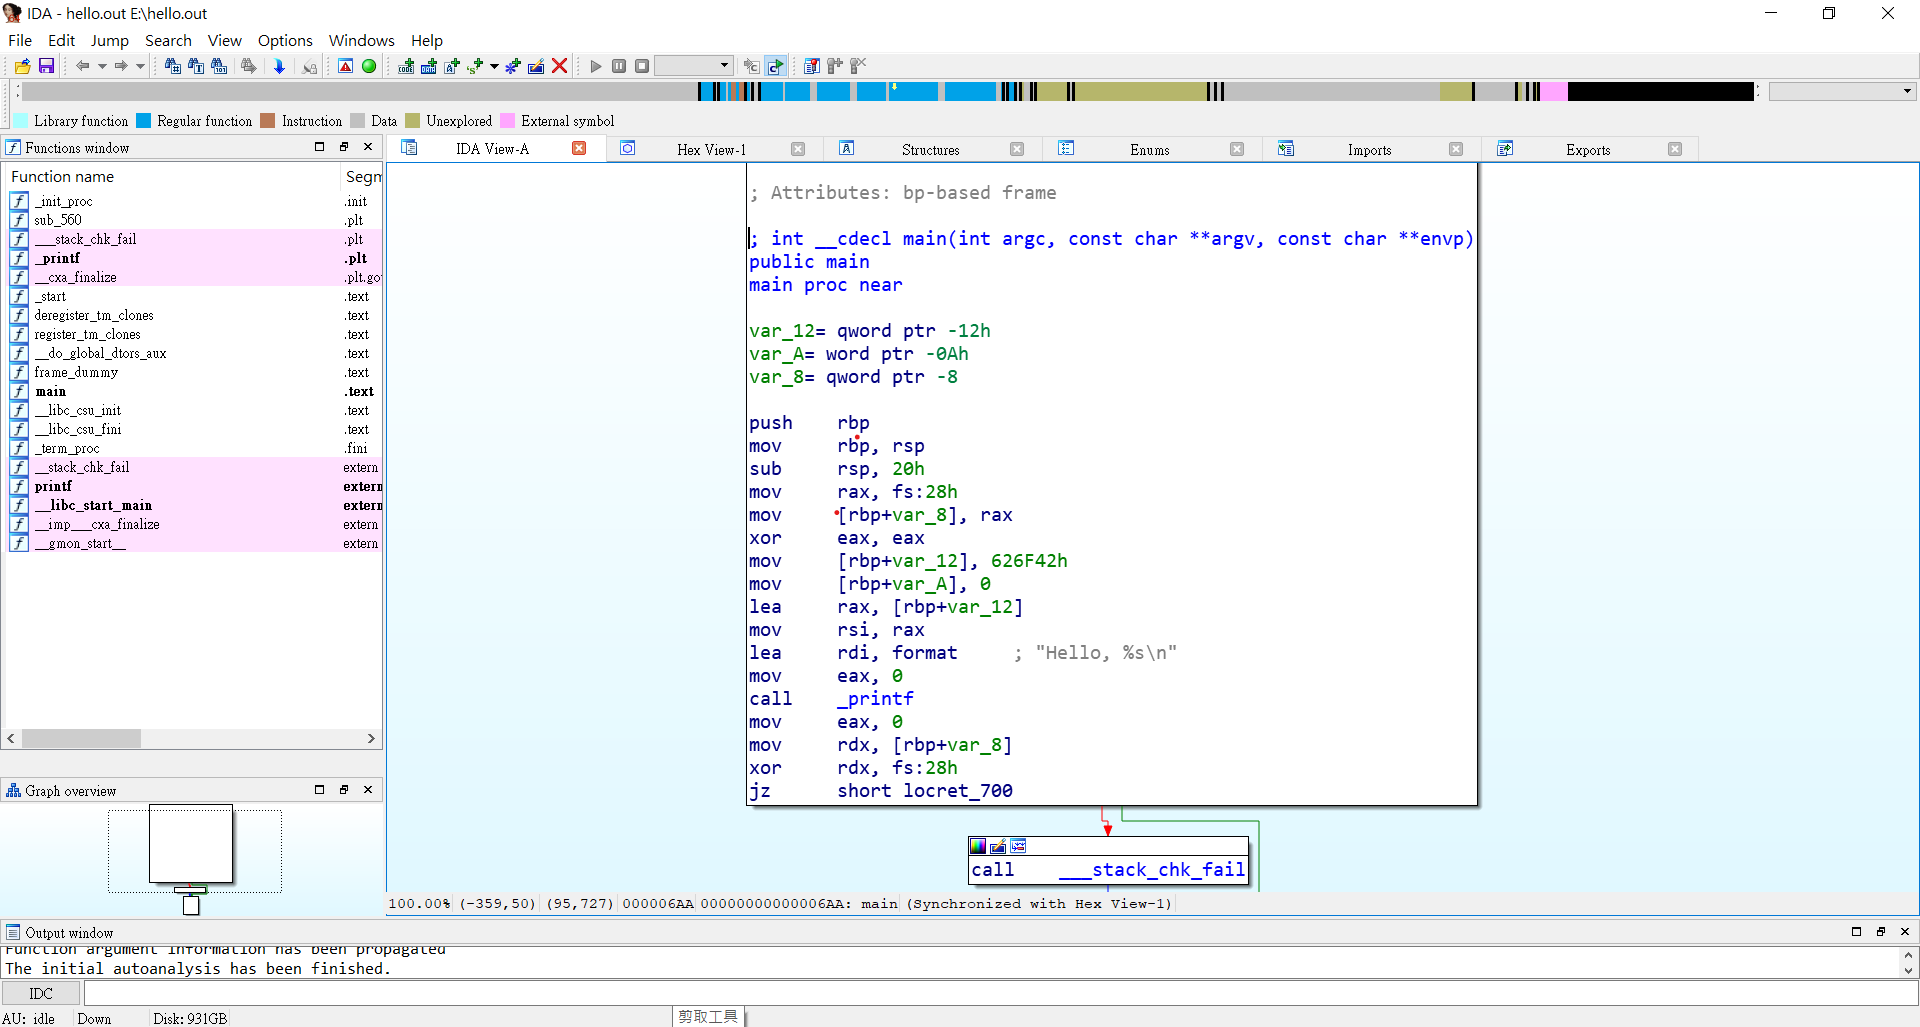Click the External symbol color legend swatch

click(507, 121)
